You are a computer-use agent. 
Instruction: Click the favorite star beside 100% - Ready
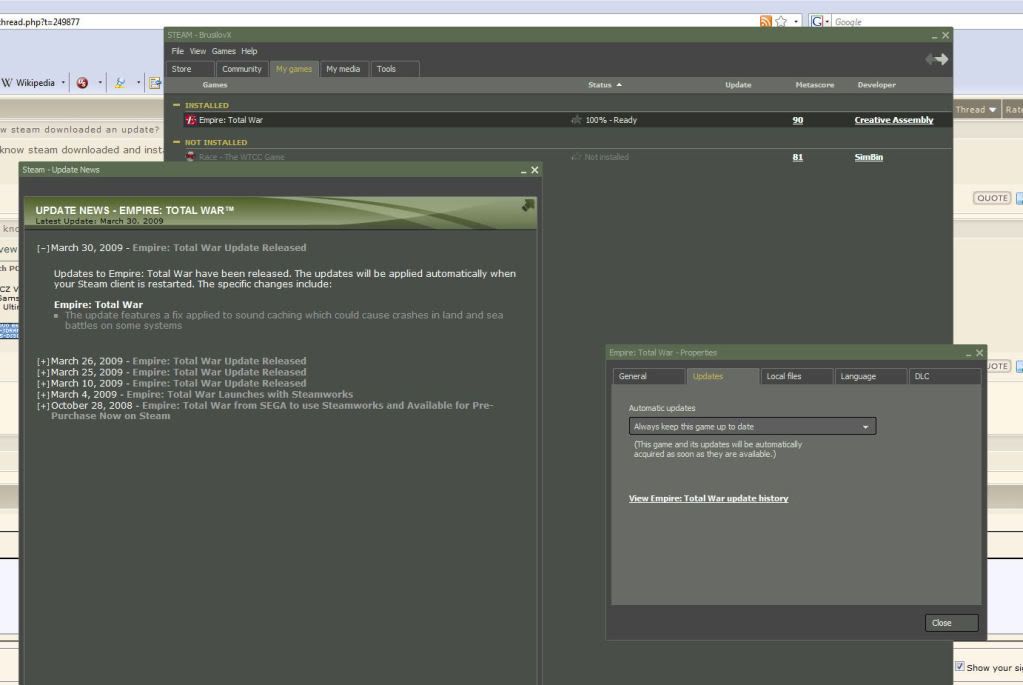click(576, 120)
